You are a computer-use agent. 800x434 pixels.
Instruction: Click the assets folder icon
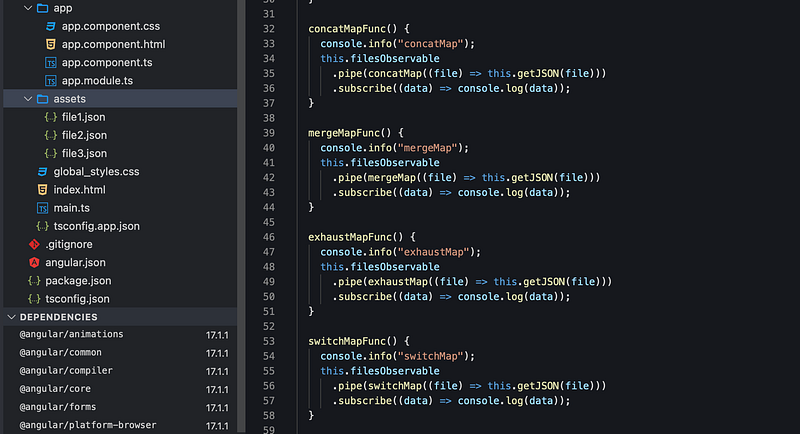pyautogui.click(x=43, y=99)
